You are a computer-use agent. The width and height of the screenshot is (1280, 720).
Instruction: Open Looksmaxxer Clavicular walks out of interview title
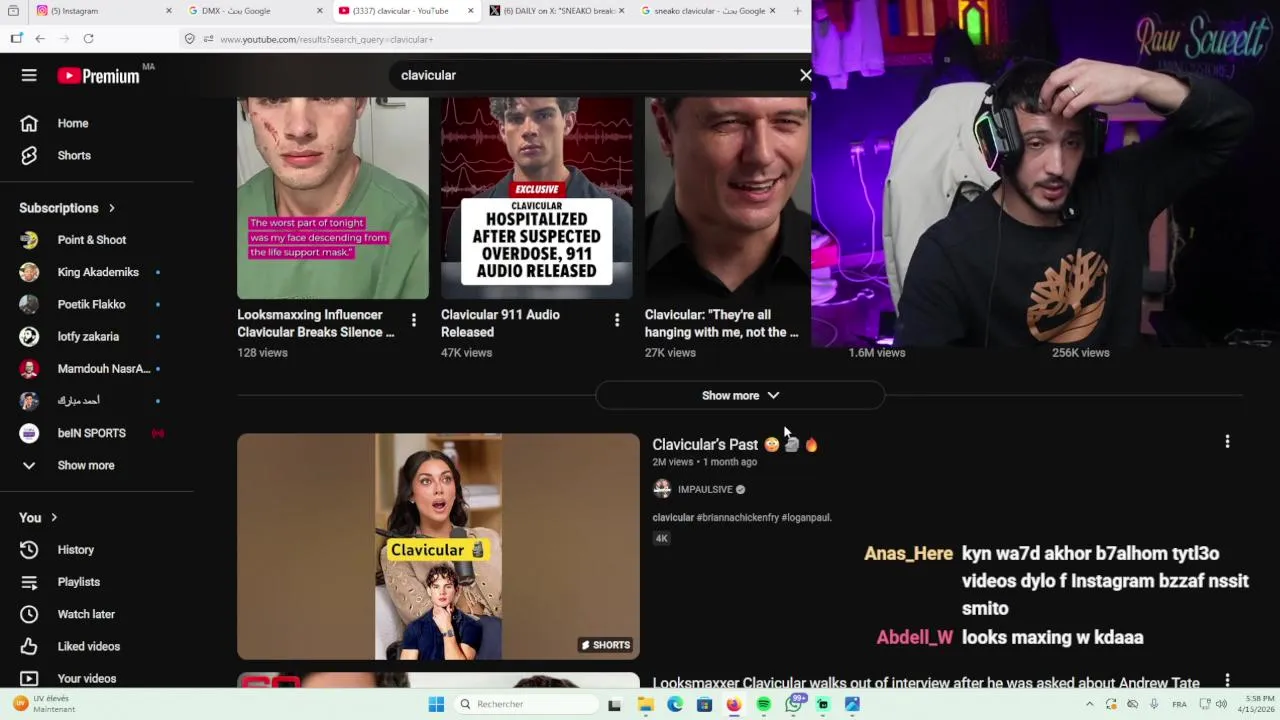926,684
